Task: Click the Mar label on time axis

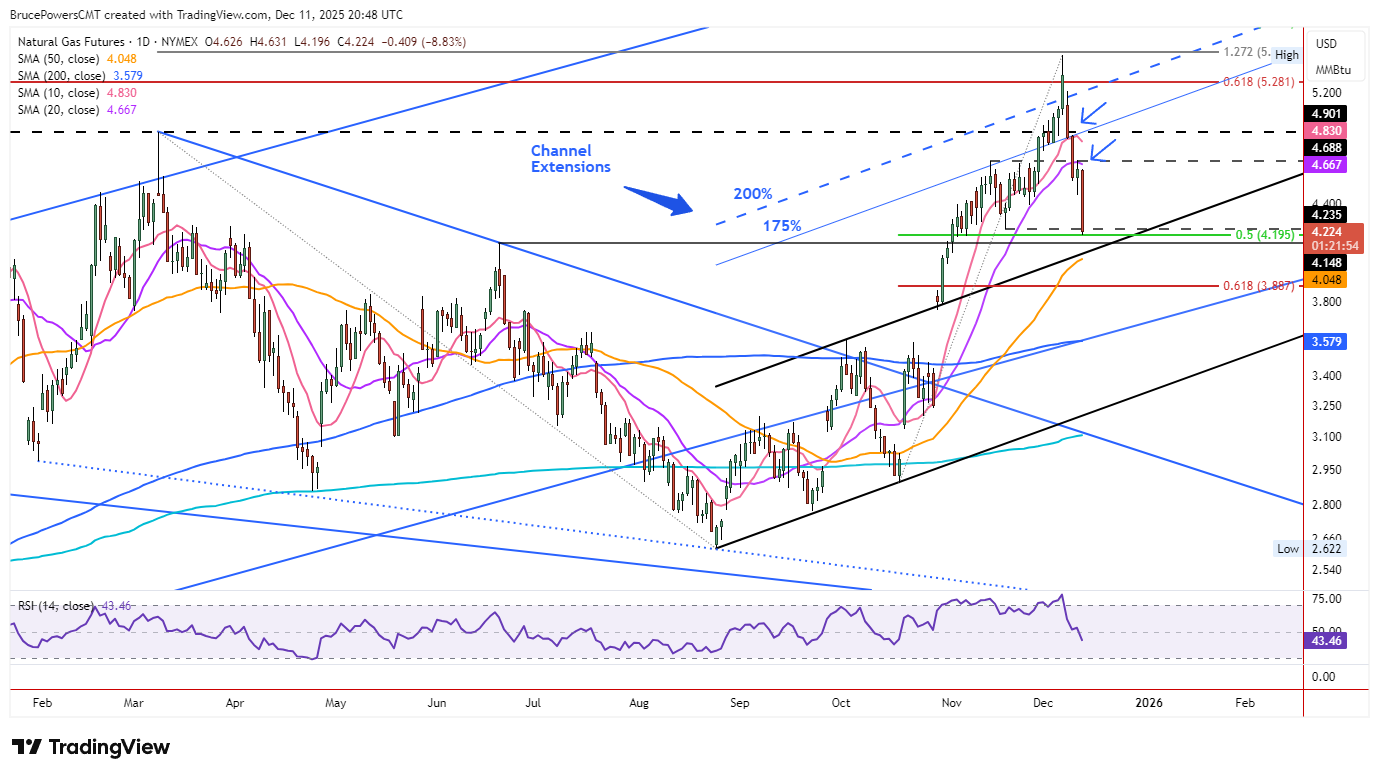Action: pyautogui.click(x=134, y=703)
